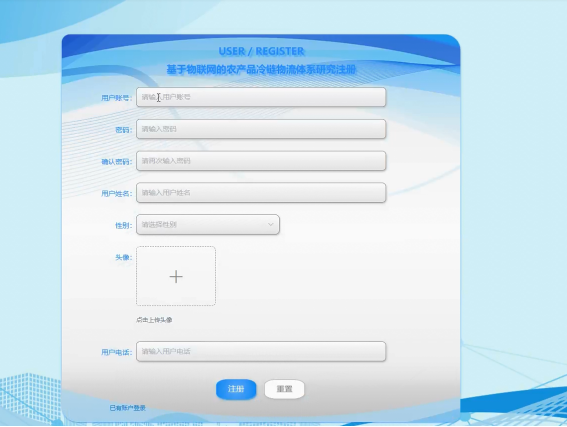Click the 用户电话 phone input field

coord(261,351)
